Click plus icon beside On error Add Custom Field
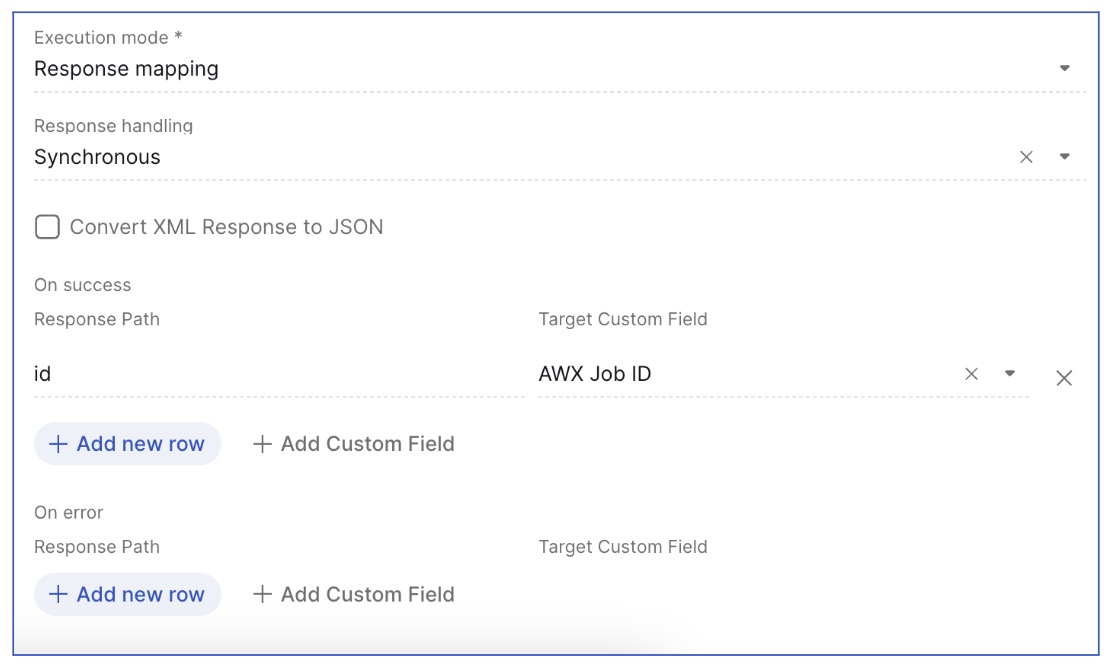 coord(263,594)
